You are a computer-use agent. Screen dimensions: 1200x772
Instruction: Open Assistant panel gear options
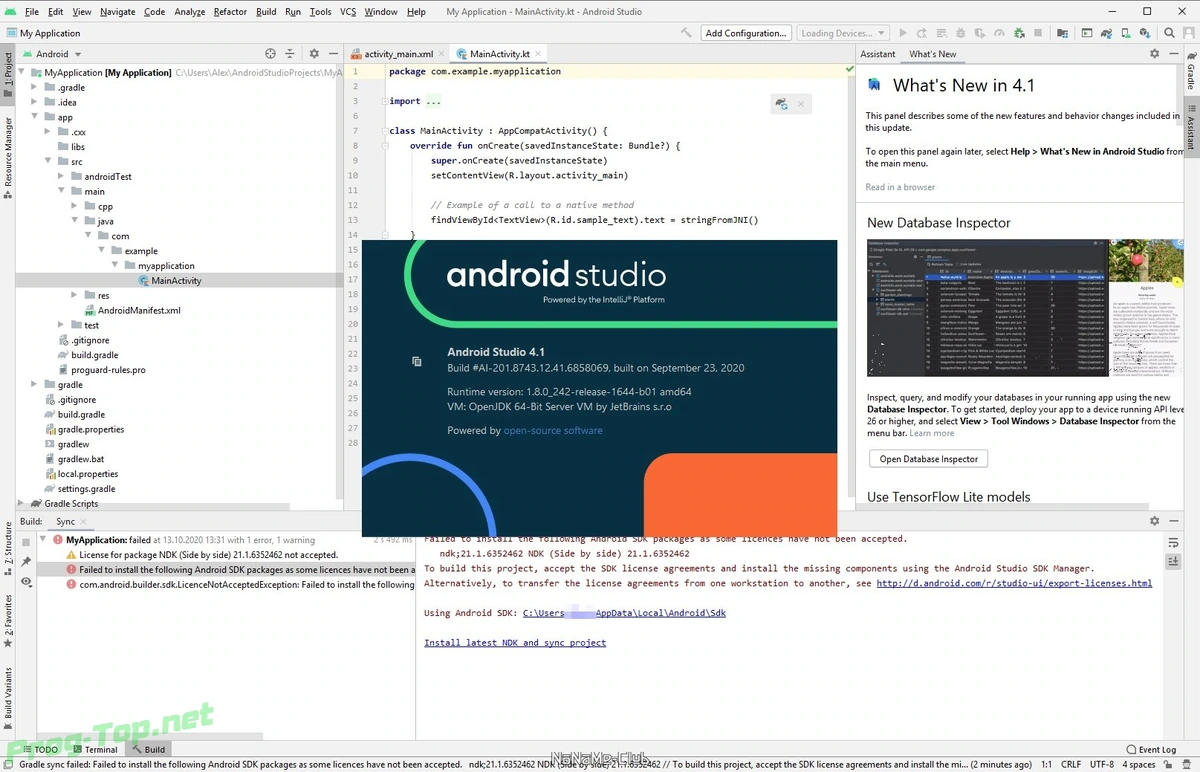coord(1154,53)
